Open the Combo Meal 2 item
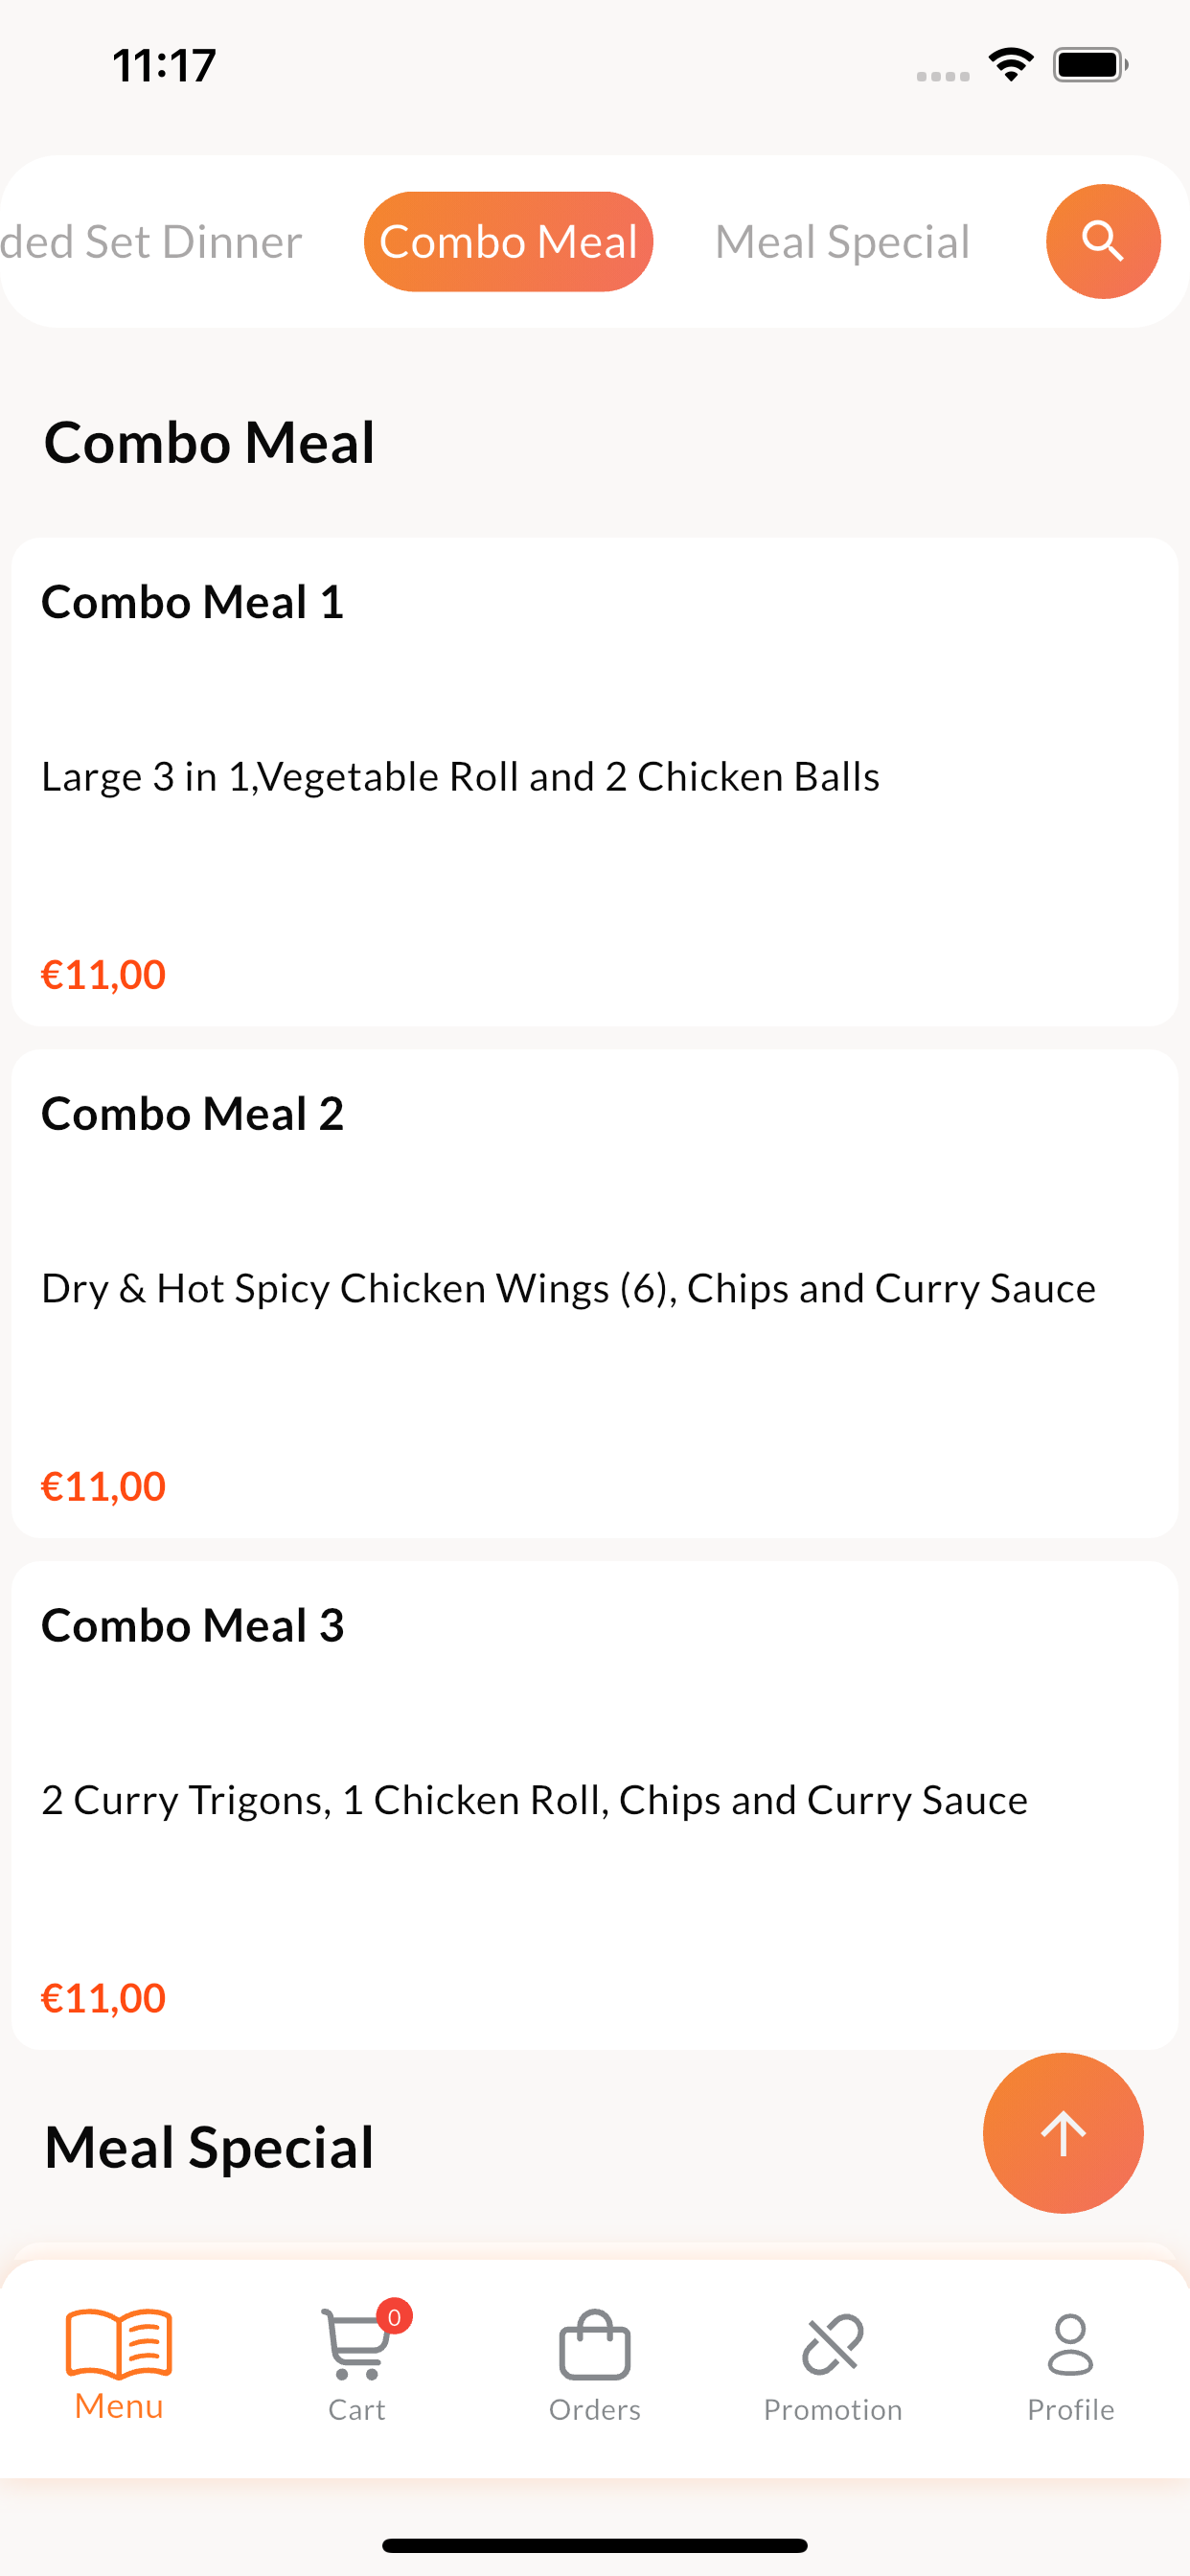The image size is (1190, 2576). [x=595, y=1293]
